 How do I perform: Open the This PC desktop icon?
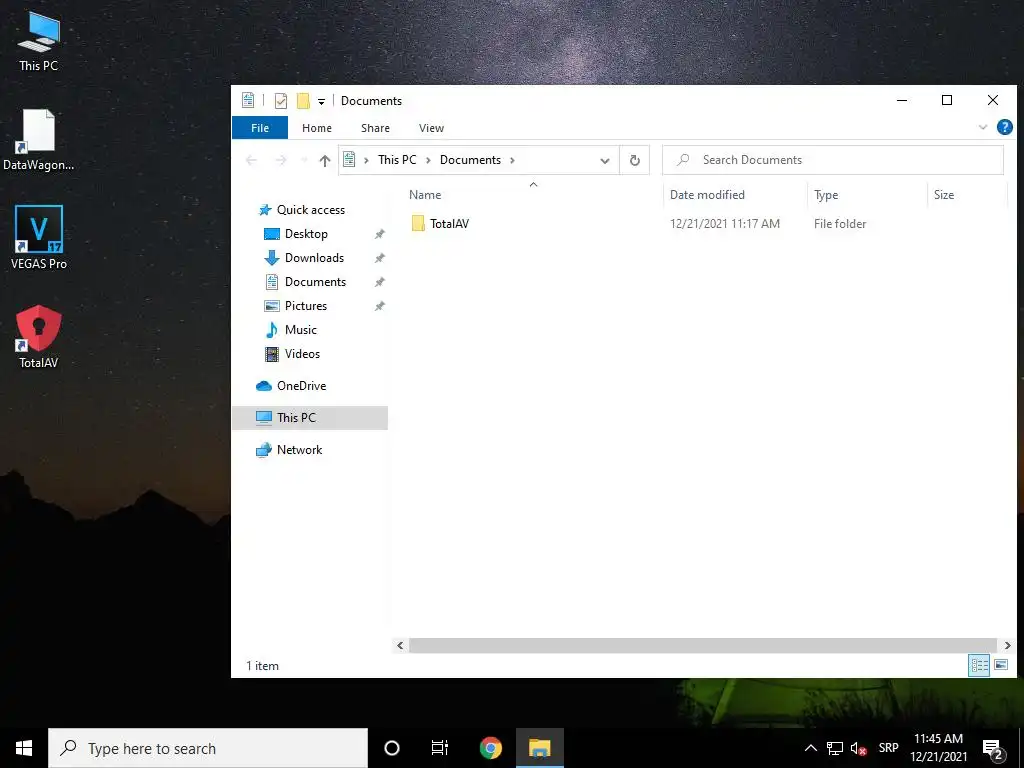(39, 41)
